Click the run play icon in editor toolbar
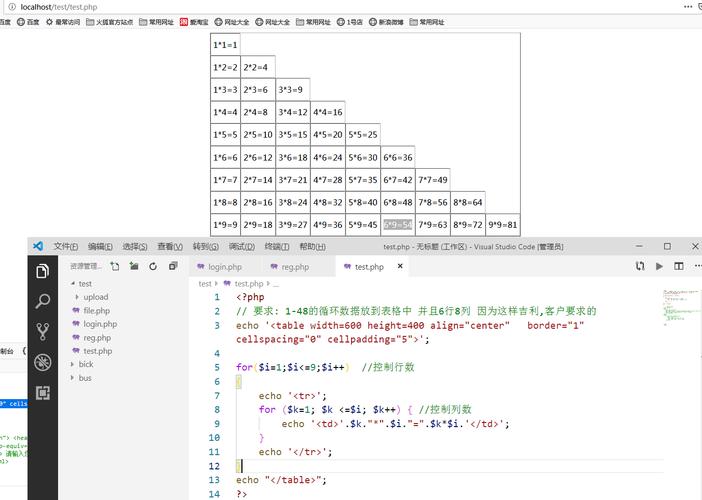Screen dimensions: 702x500 (659, 266)
